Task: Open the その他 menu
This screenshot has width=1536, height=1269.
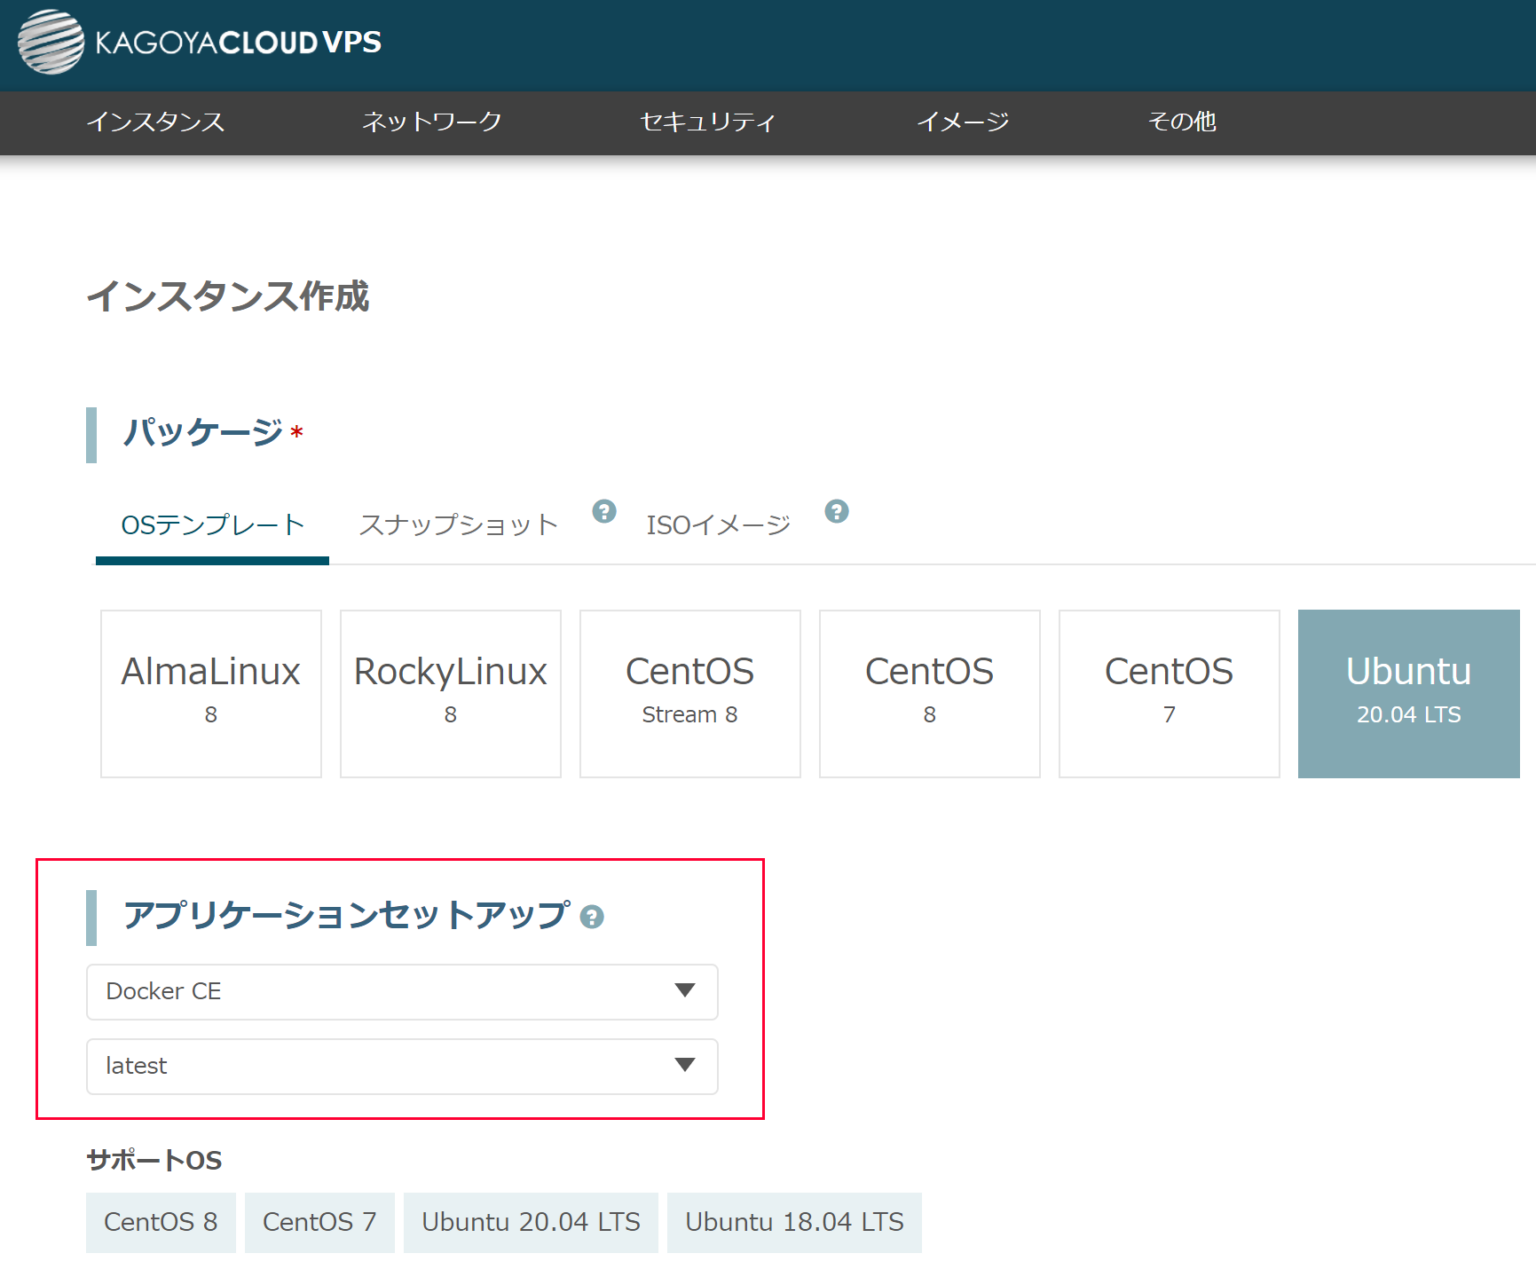Action: [1181, 122]
